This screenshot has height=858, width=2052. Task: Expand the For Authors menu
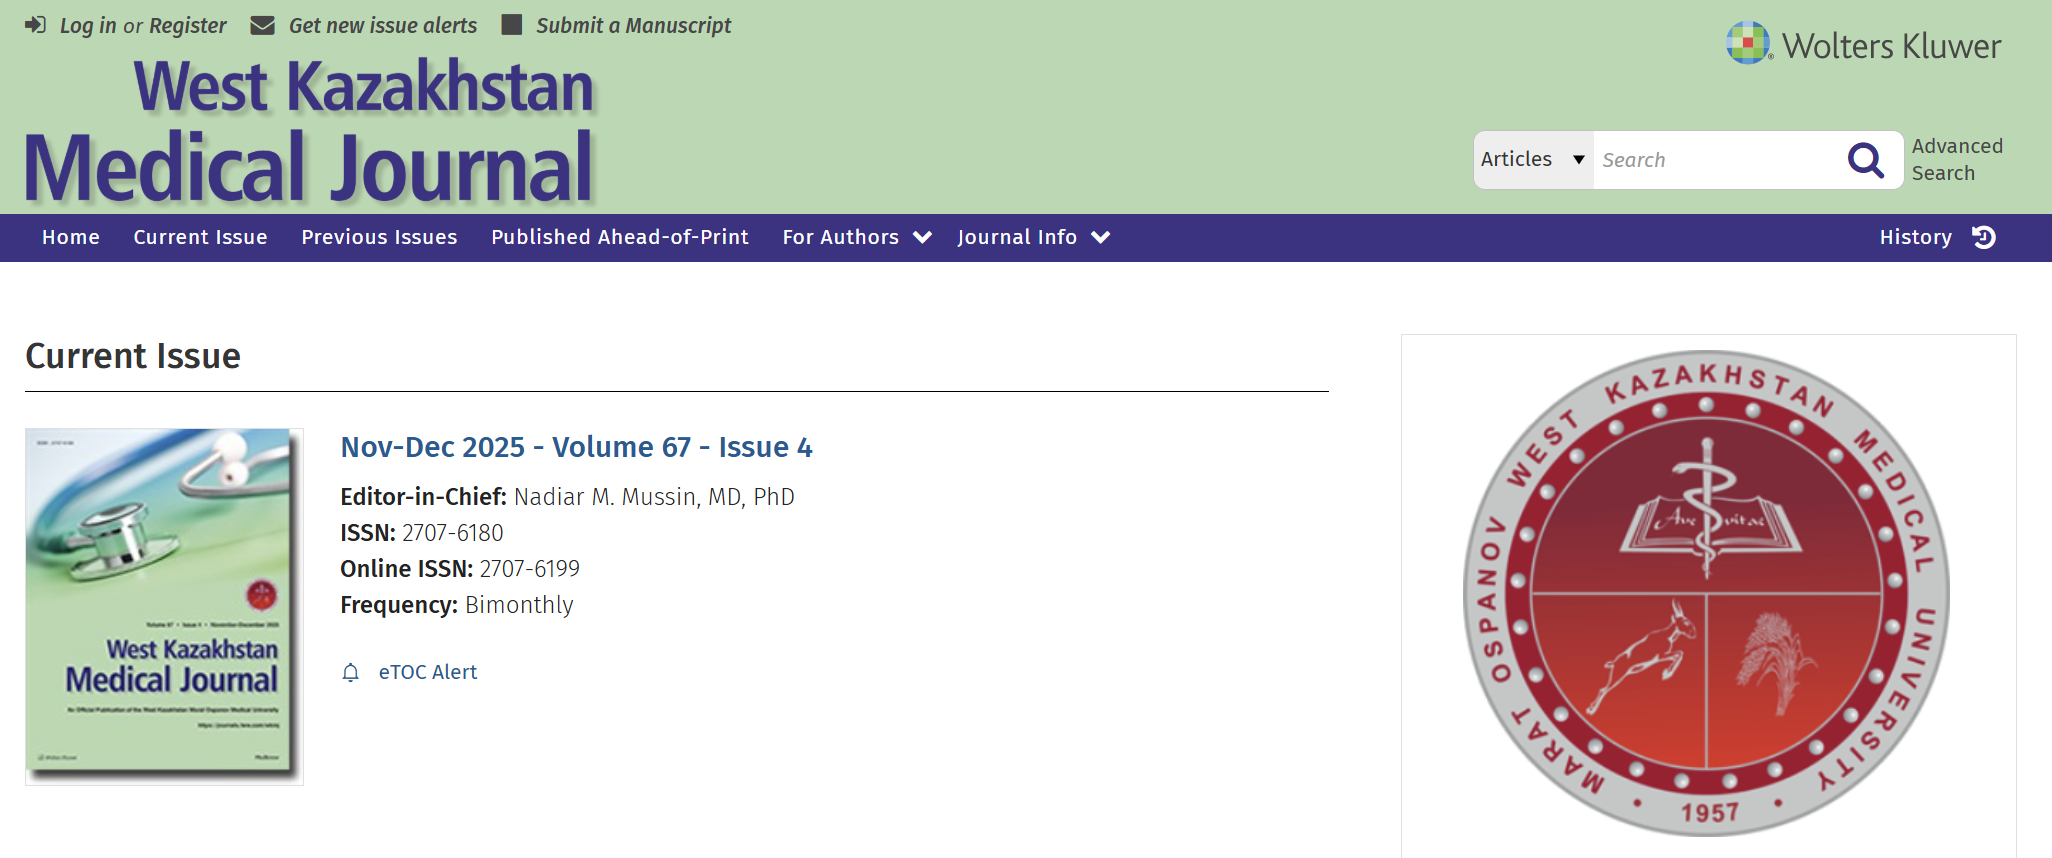(x=856, y=237)
